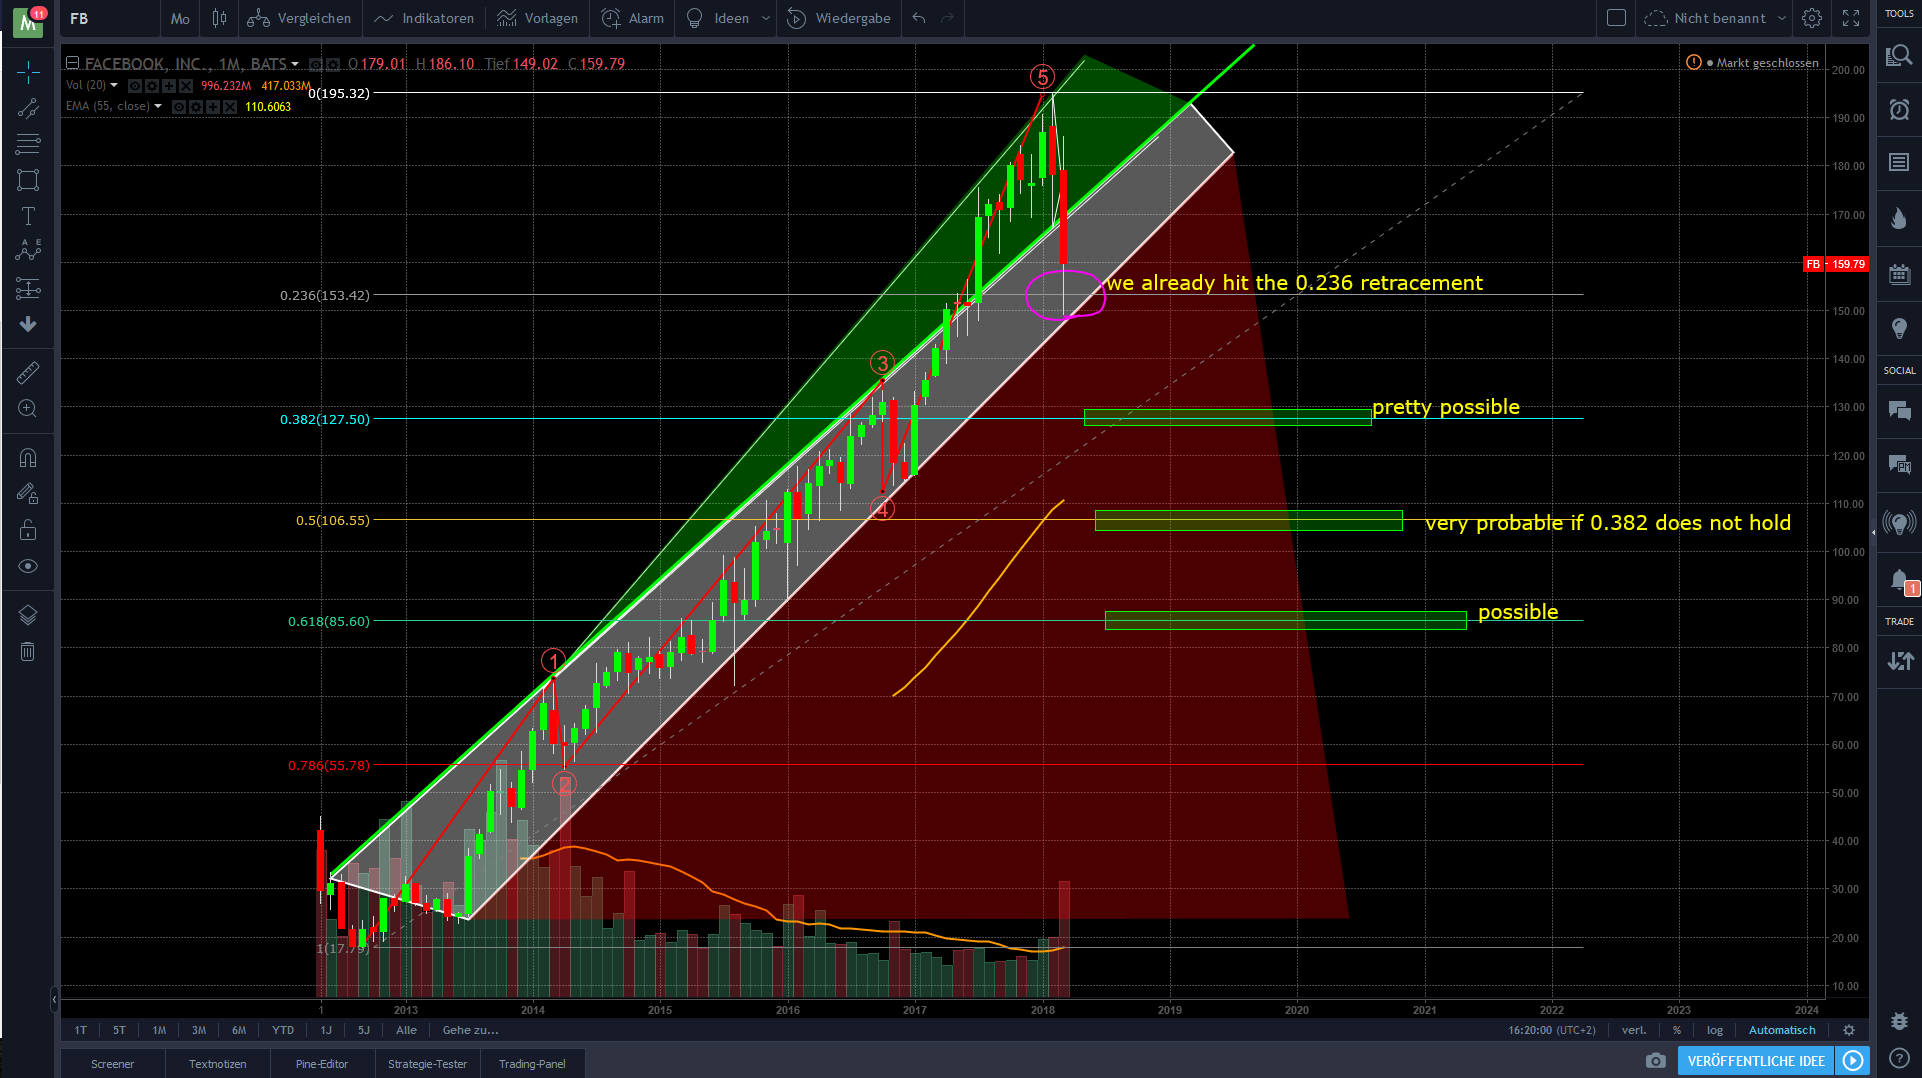Viewport: 1922px width, 1078px height.
Task: Open the hotlist flame icon
Action: pyautogui.click(x=1899, y=219)
